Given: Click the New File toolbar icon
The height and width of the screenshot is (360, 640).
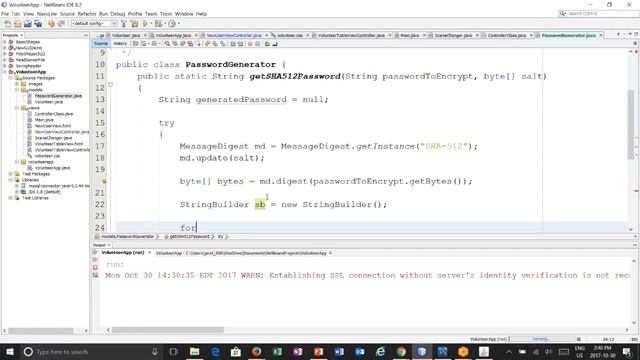Looking at the screenshot, I should [x=7, y=24].
